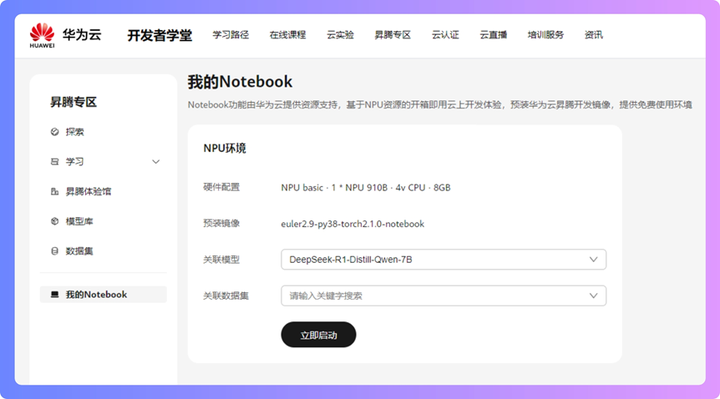Click the NPU basic hardware configuration text
This screenshot has height=399, width=720.
click(366, 187)
